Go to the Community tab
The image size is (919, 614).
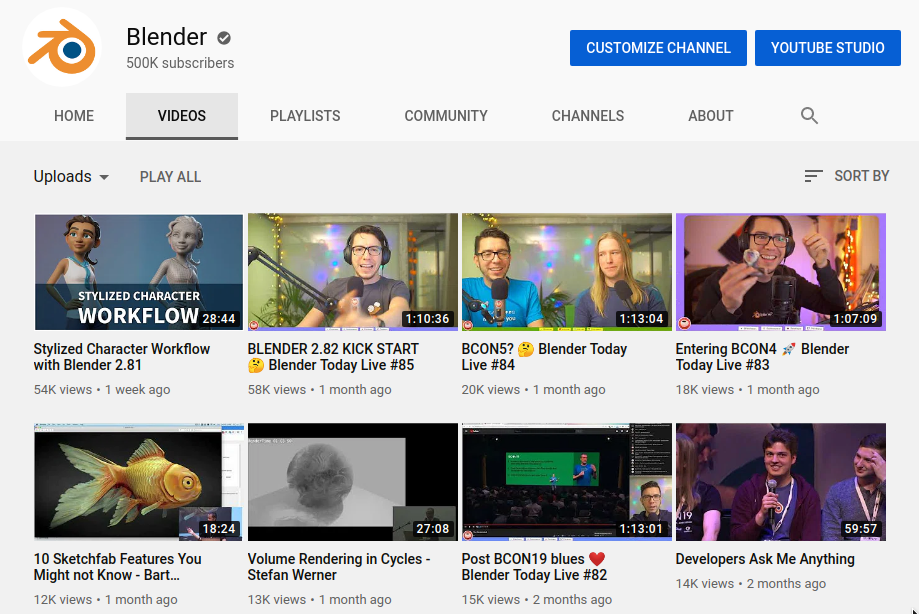446,116
